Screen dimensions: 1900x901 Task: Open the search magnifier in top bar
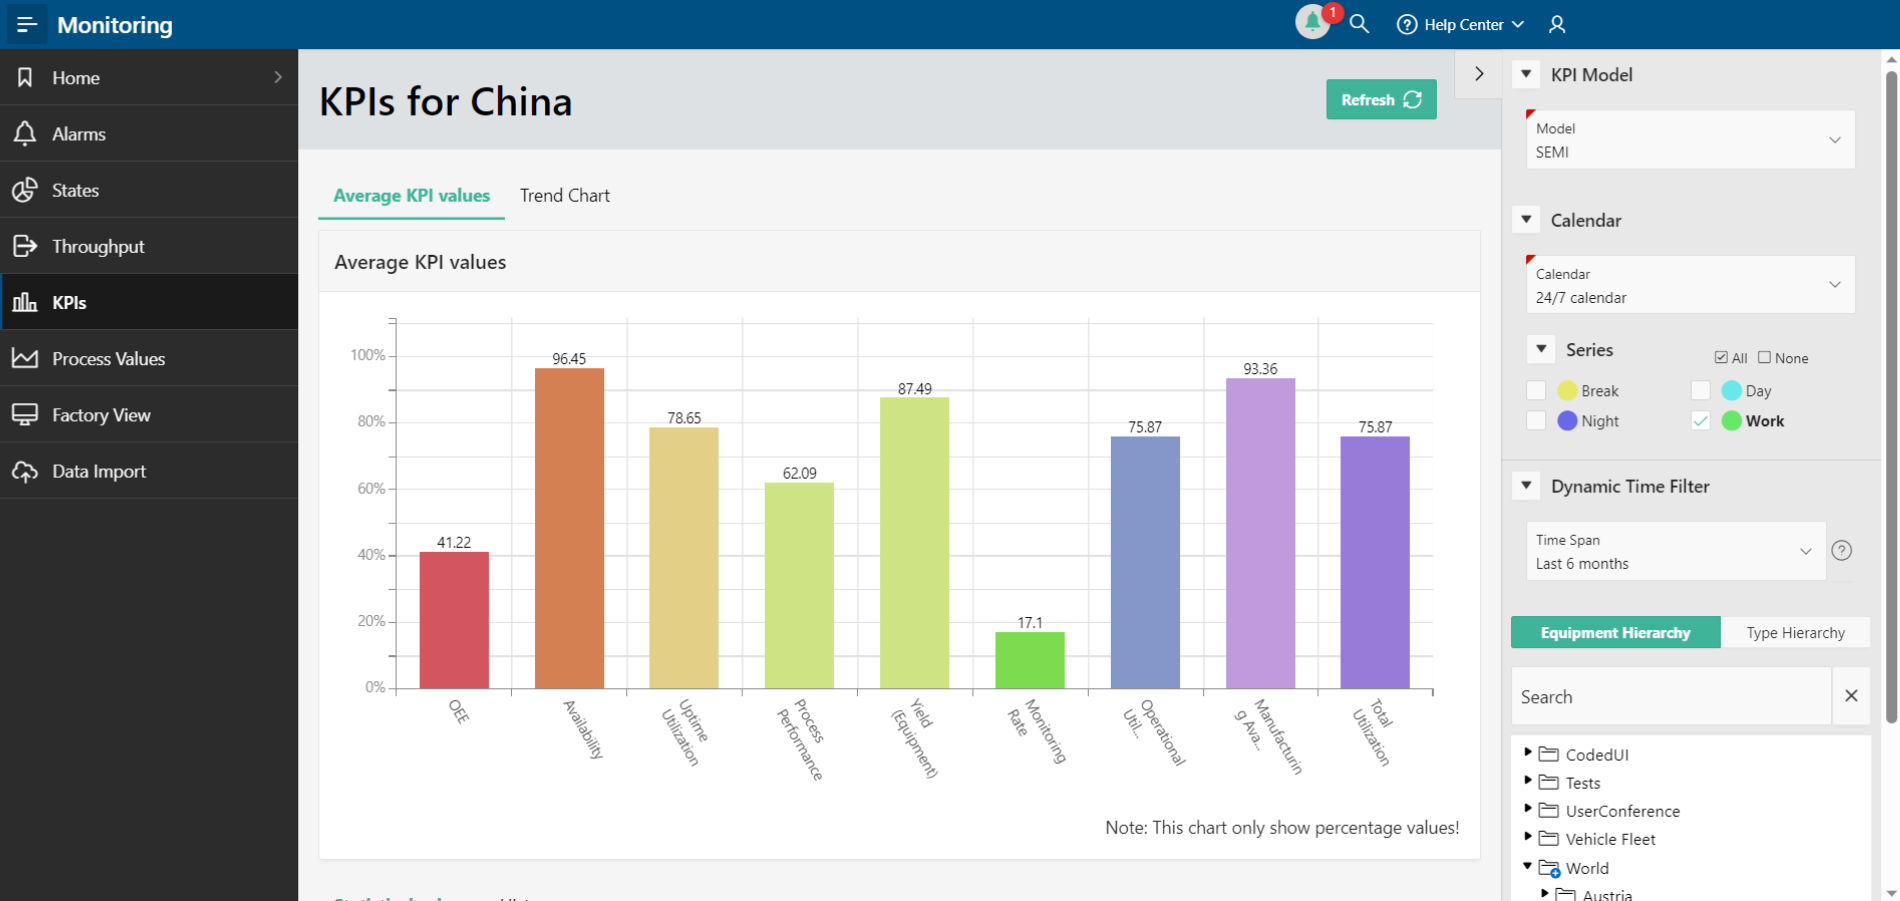coord(1359,23)
